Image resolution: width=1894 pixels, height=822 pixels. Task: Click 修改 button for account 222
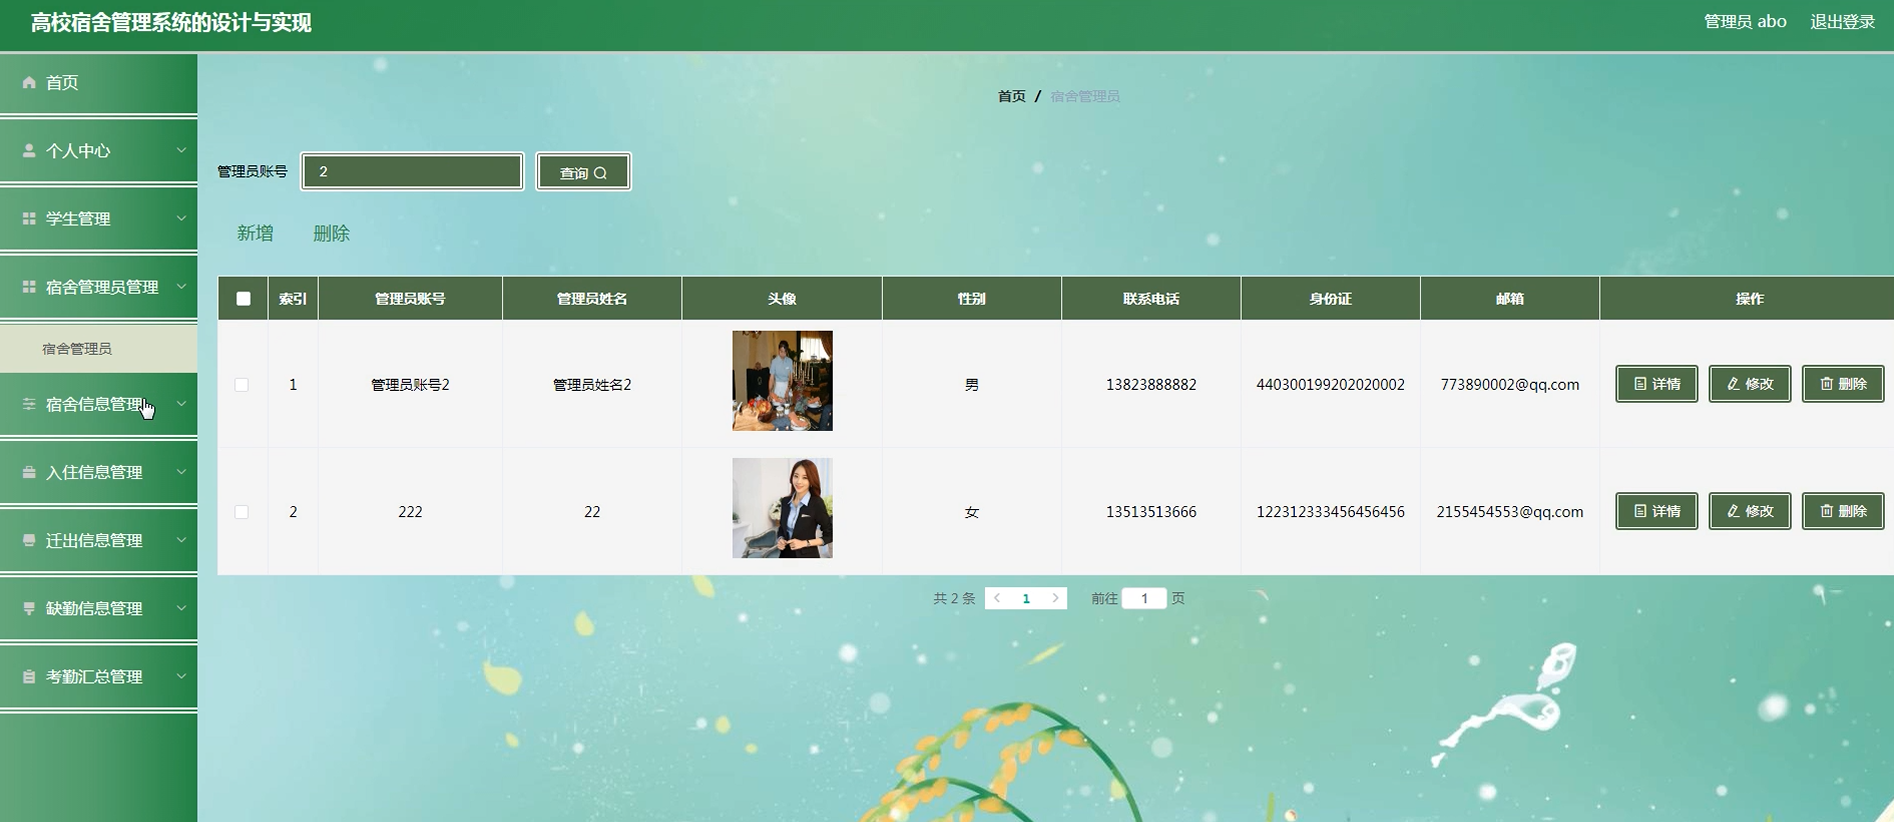click(x=1749, y=511)
